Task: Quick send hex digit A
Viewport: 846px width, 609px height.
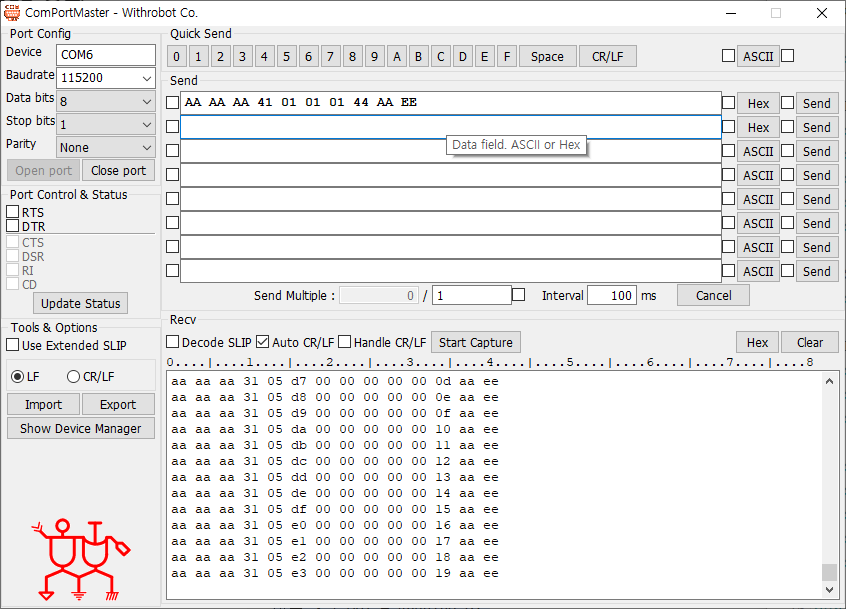Action: (x=397, y=56)
